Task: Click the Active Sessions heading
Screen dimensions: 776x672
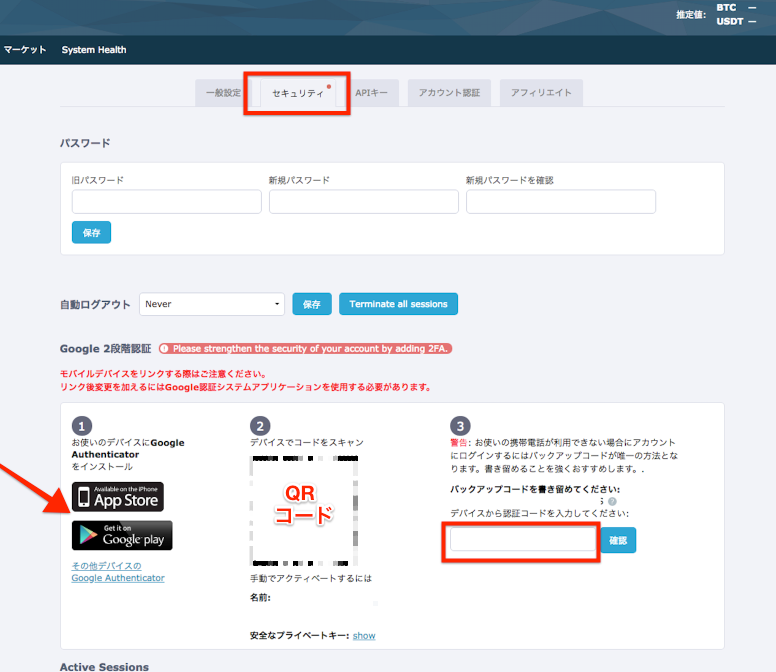Action: 104,667
